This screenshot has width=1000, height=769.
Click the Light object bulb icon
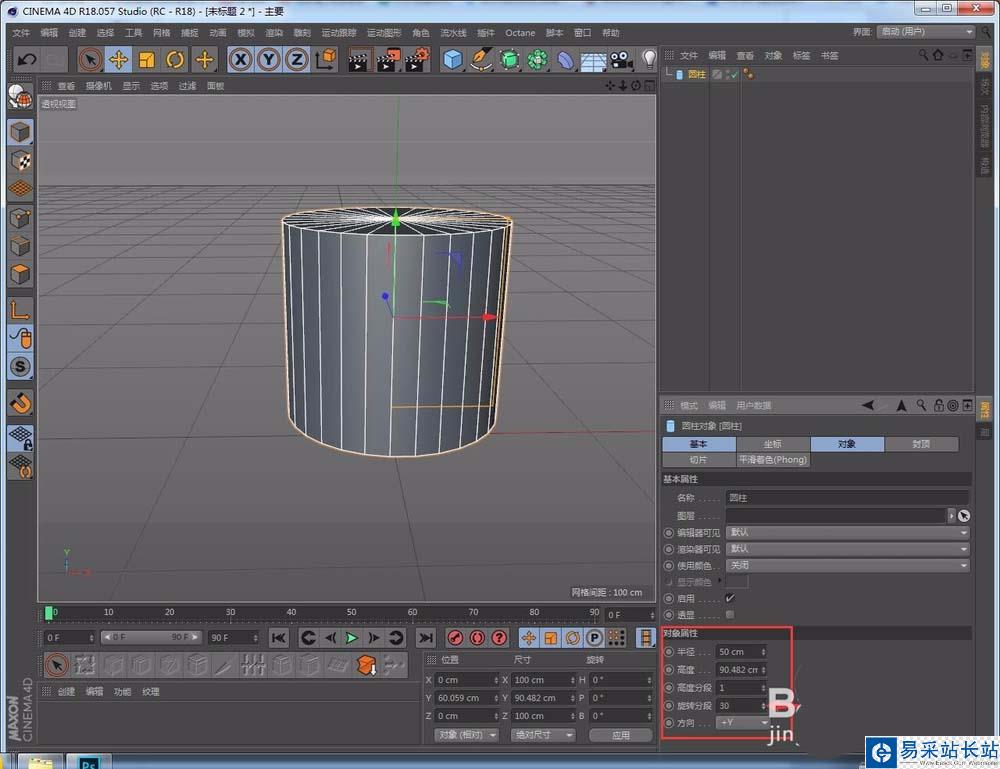(649, 60)
